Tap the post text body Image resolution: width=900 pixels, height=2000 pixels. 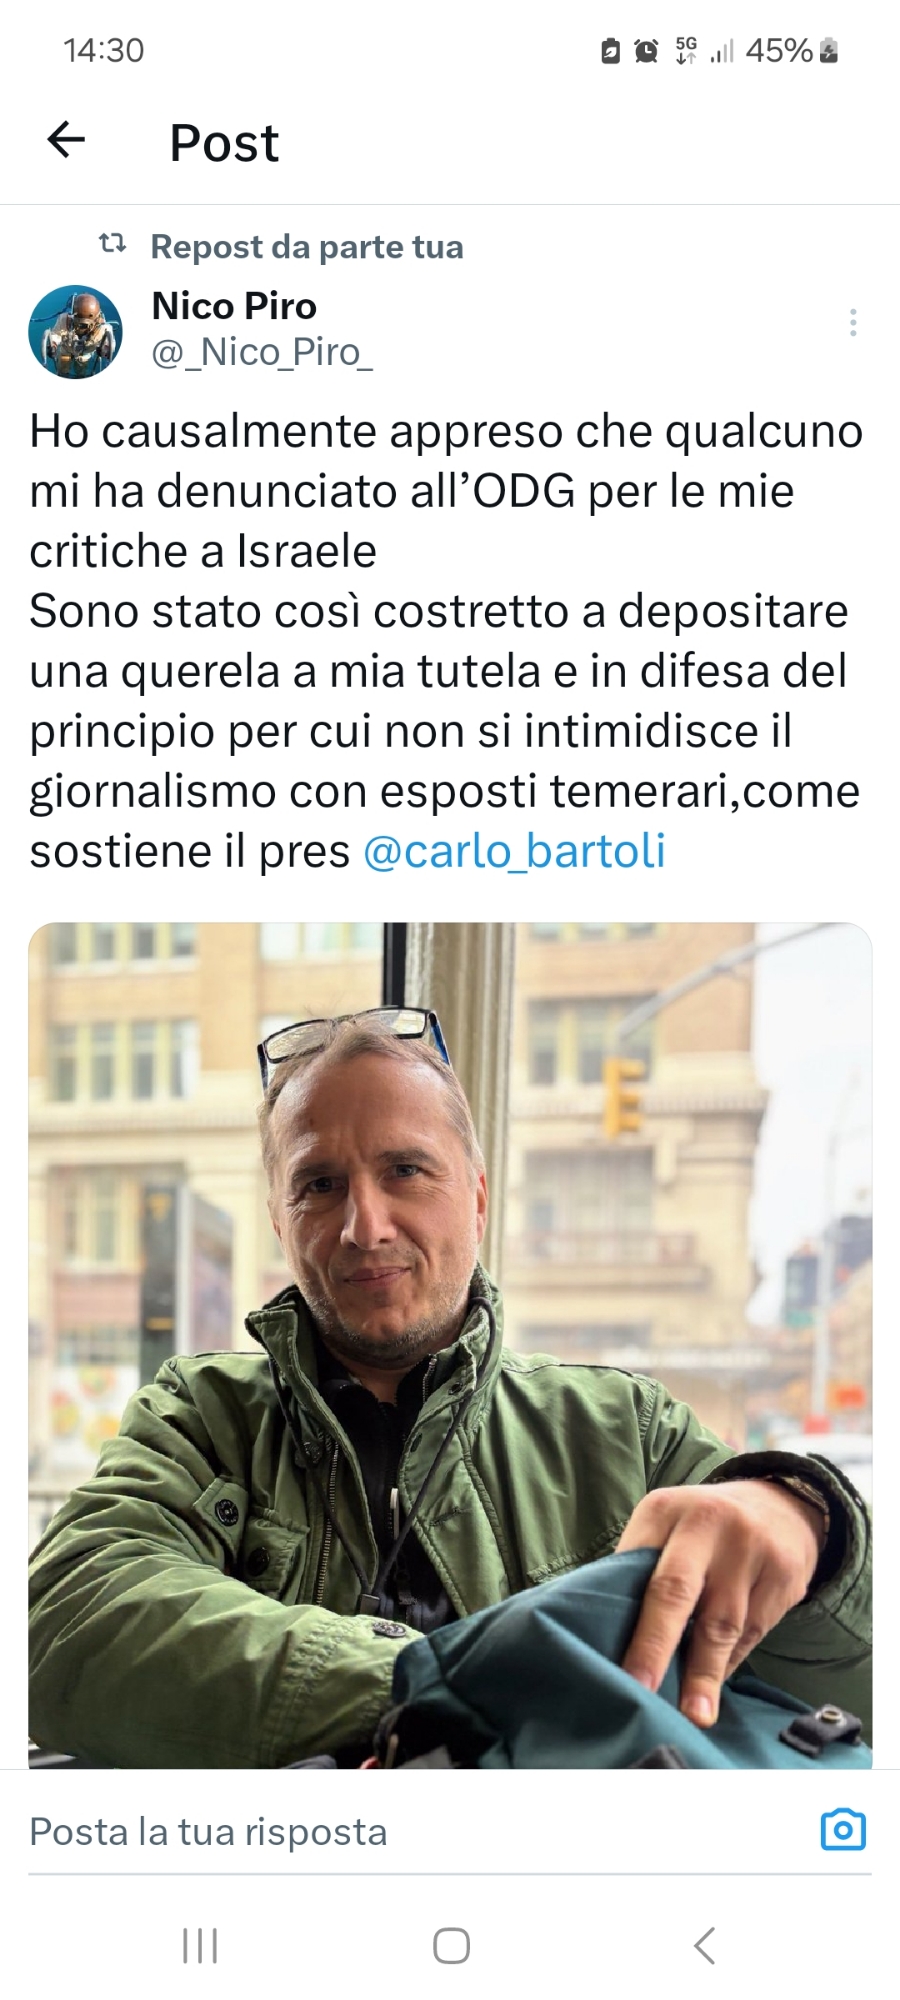[x=447, y=641]
